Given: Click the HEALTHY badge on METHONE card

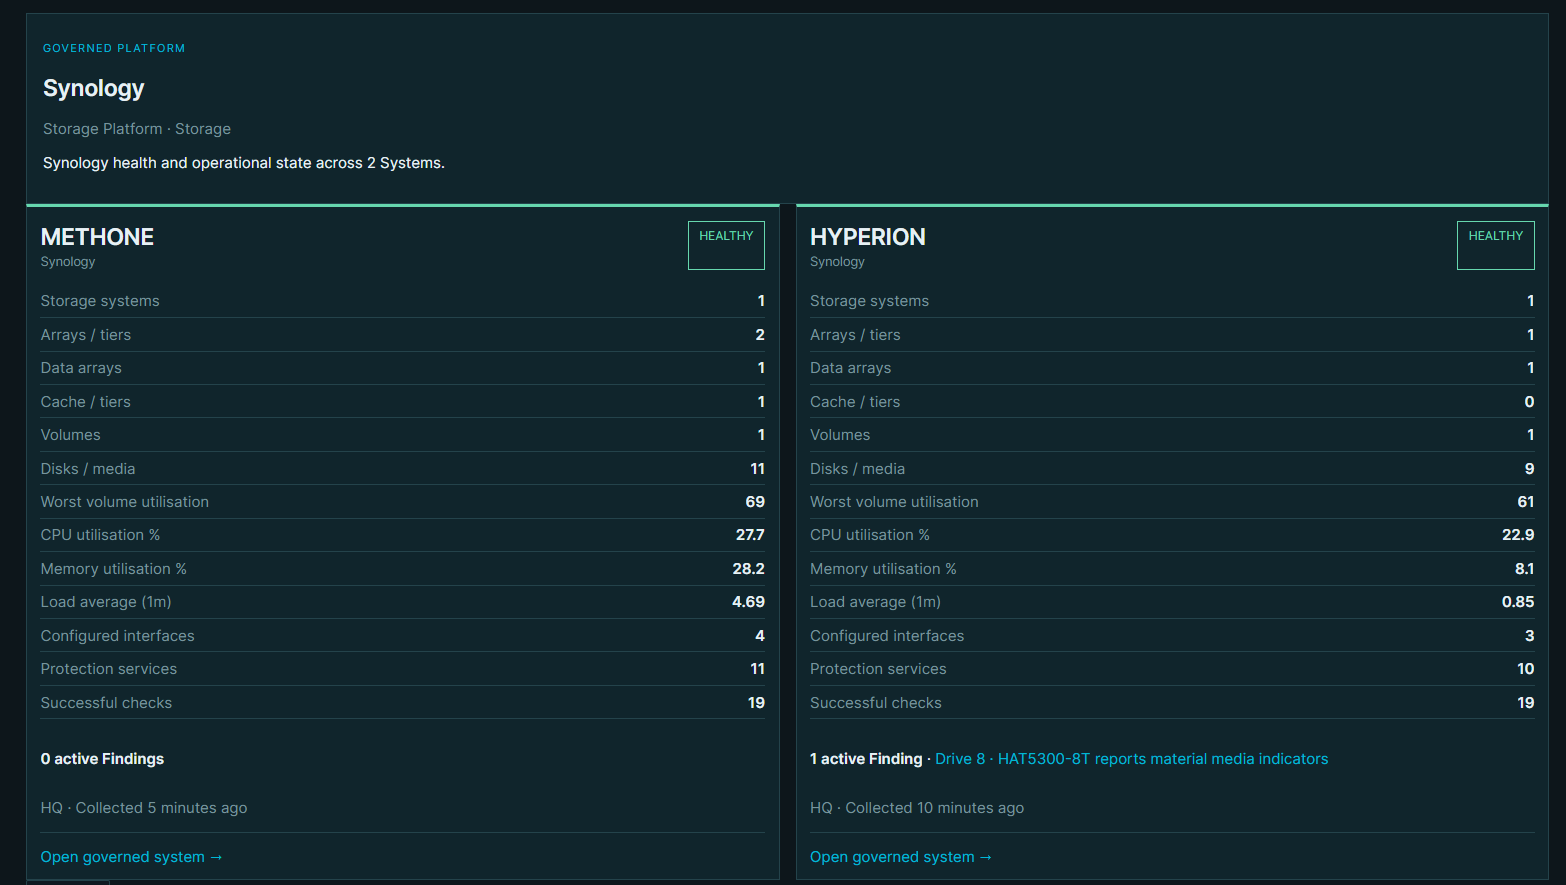Looking at the screenshot, I should (726, 245).
